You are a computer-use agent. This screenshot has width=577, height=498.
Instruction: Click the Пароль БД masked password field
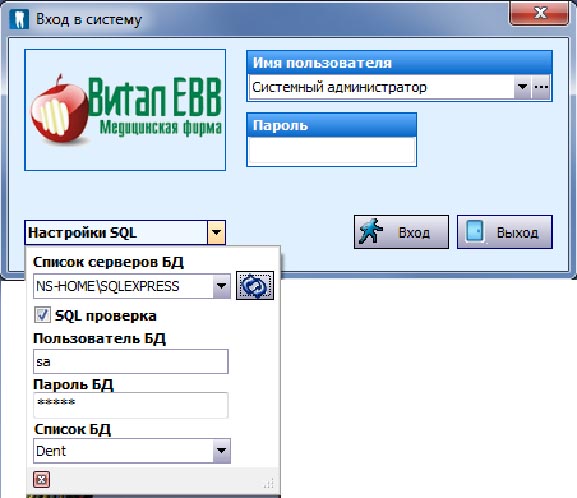(131, 405)
